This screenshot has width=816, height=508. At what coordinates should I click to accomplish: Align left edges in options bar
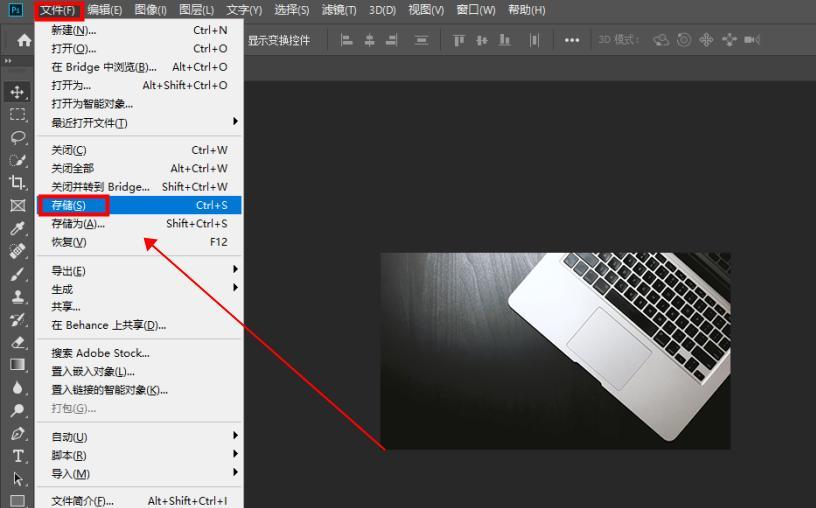pyautogui.click(x=347, y=40)
